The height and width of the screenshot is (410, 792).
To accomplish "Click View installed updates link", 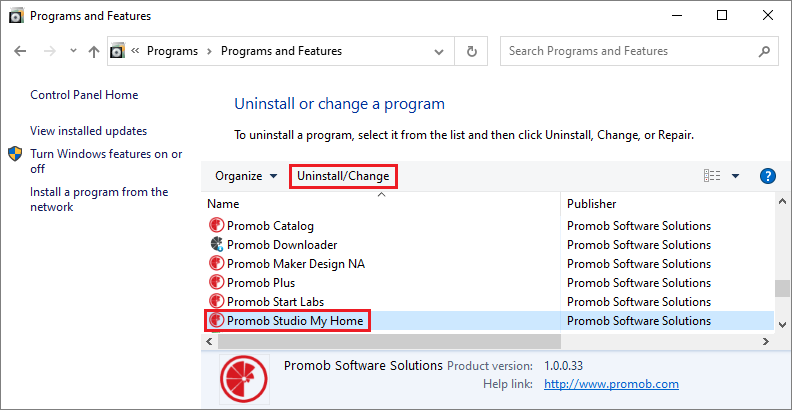I will click(x=88, y=131).
